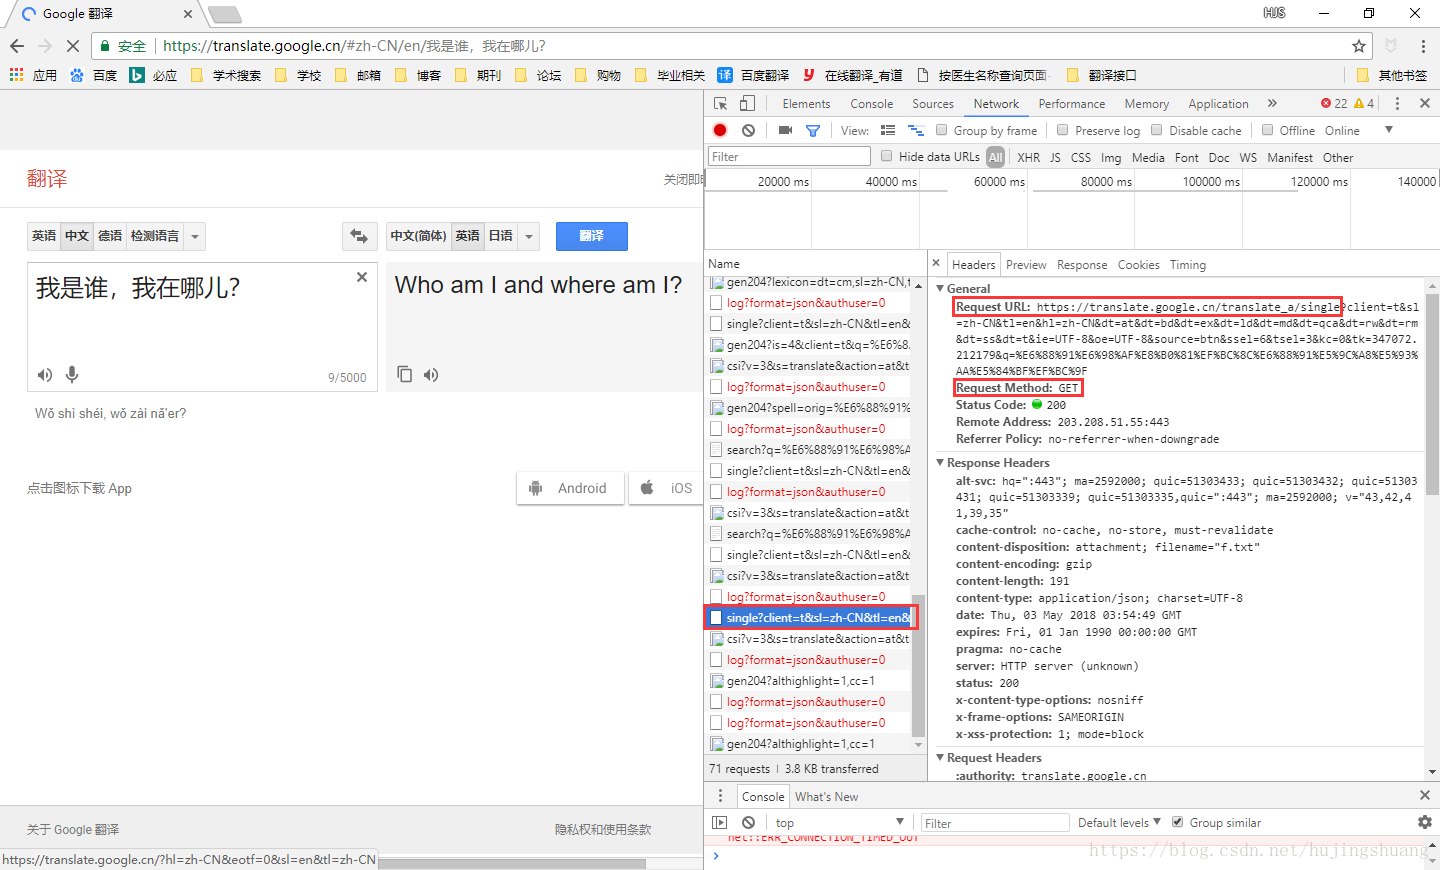Open the Performance tab
The image size is (1440, 870).
(x=1072, y=104)
